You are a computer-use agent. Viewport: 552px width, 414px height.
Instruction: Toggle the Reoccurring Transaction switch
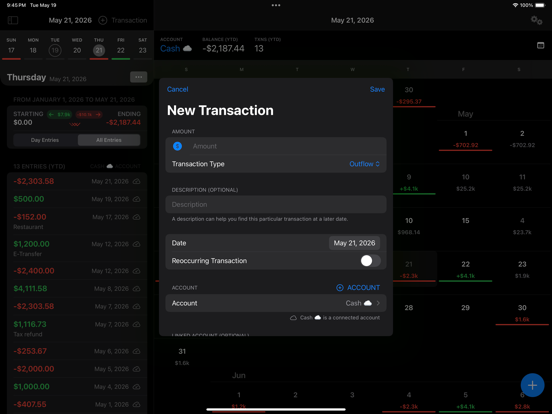370,261
